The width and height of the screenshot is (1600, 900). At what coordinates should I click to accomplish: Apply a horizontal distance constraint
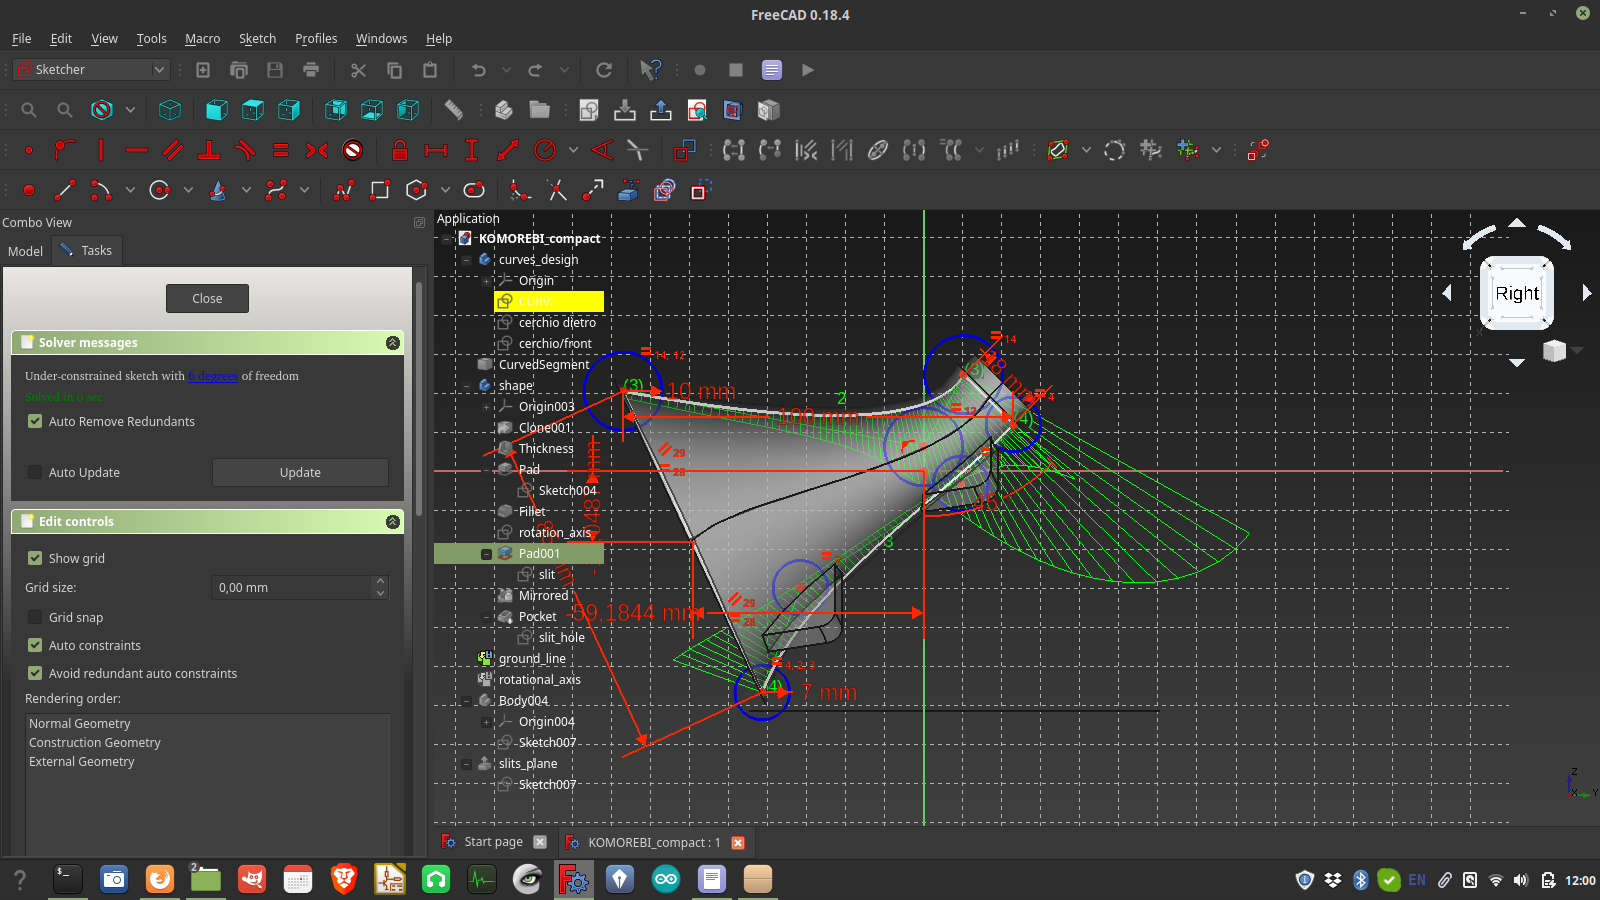pyautogui.click(x=436, y=150)
